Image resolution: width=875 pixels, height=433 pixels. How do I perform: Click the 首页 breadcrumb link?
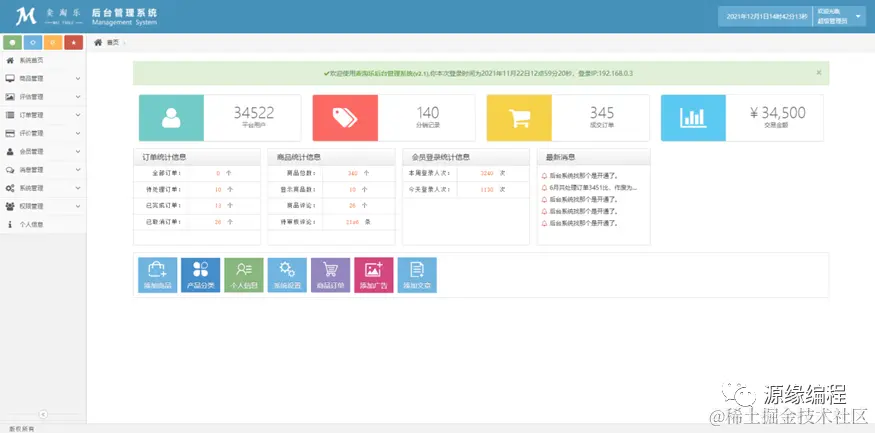pos(113,42)
